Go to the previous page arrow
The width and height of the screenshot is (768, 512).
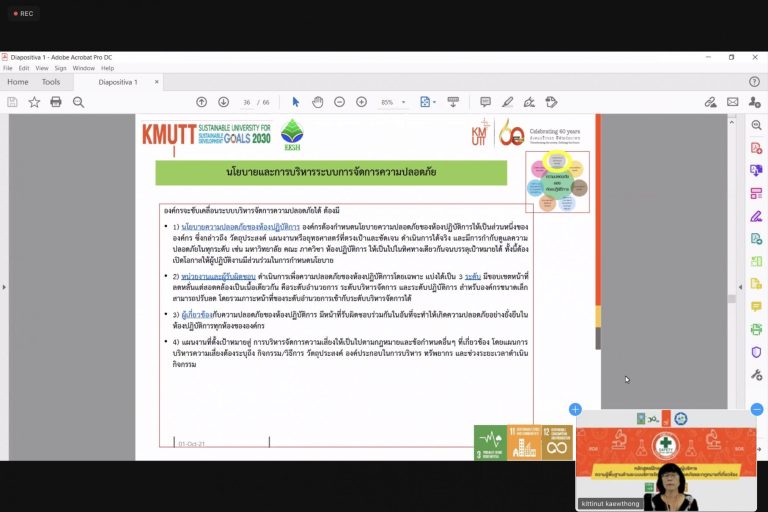tap(201, 102)
